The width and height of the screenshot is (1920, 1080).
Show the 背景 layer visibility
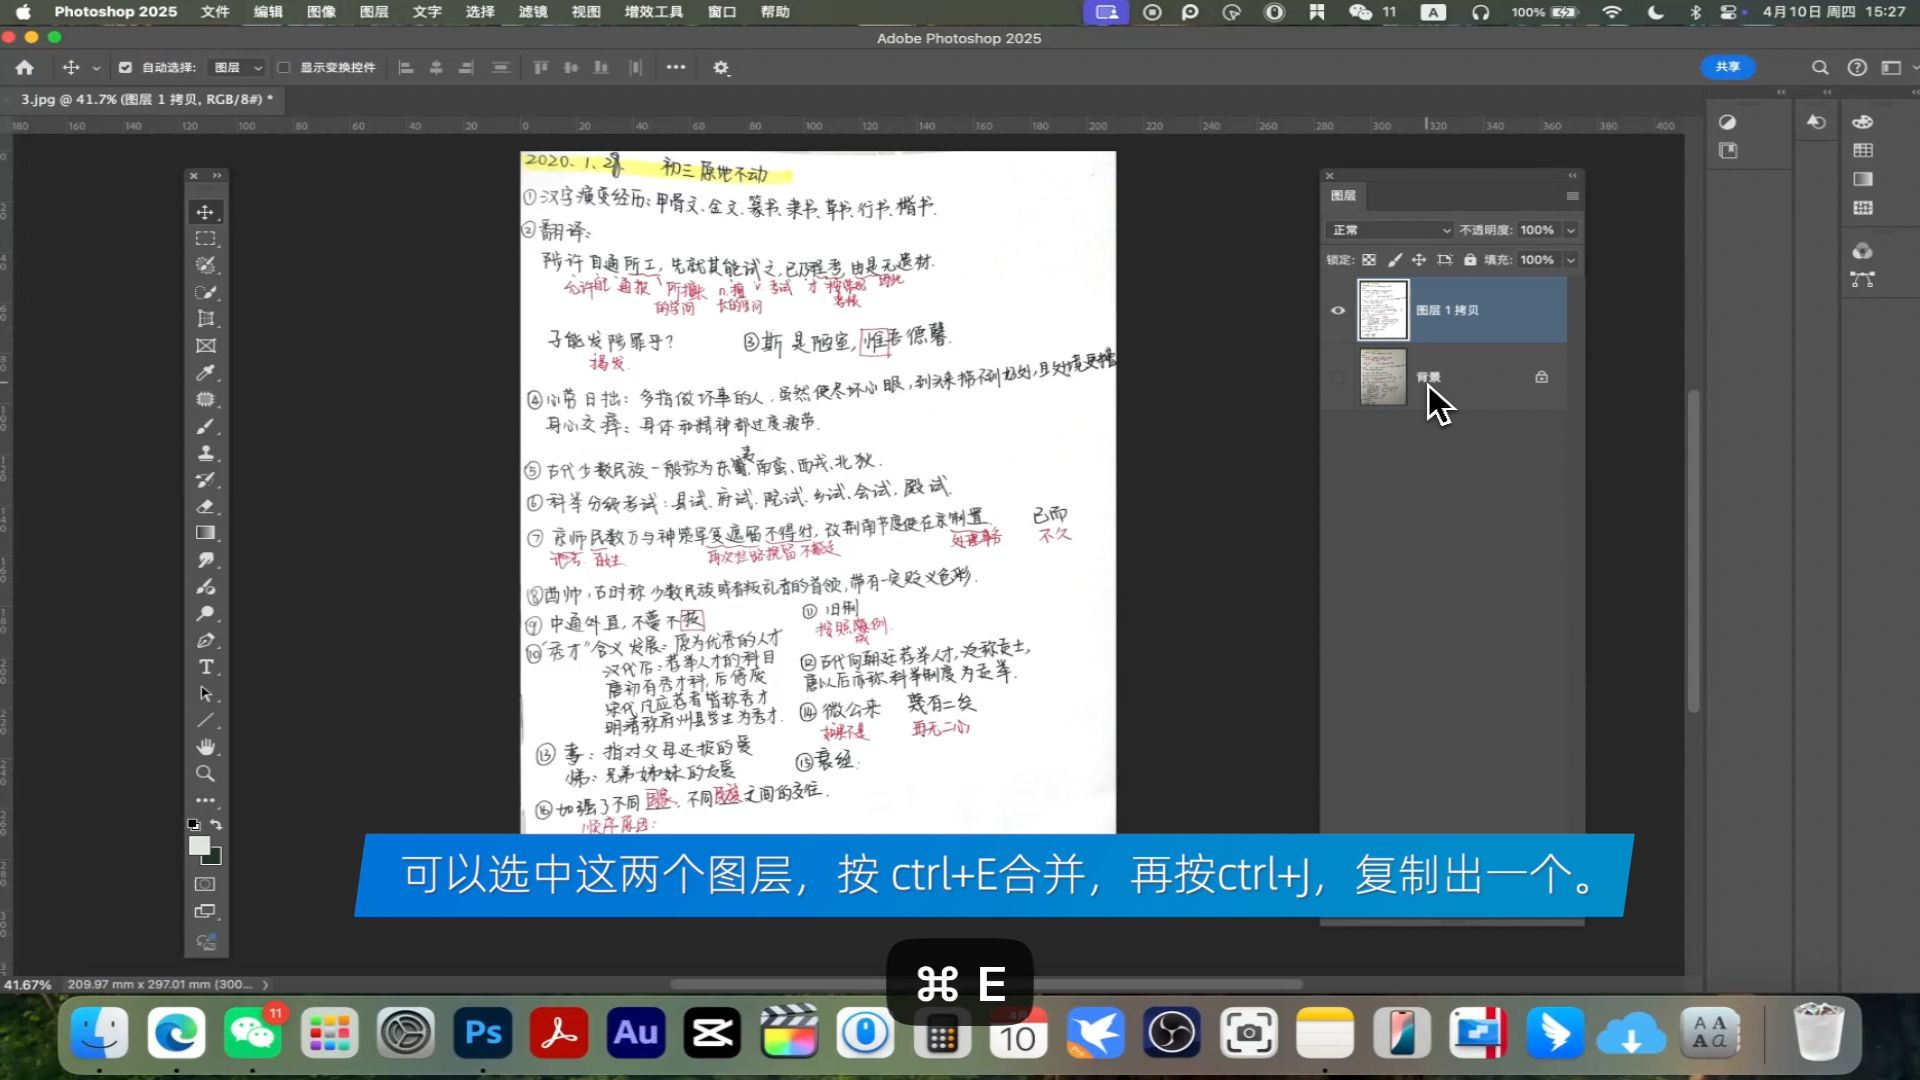(1338, 377)
